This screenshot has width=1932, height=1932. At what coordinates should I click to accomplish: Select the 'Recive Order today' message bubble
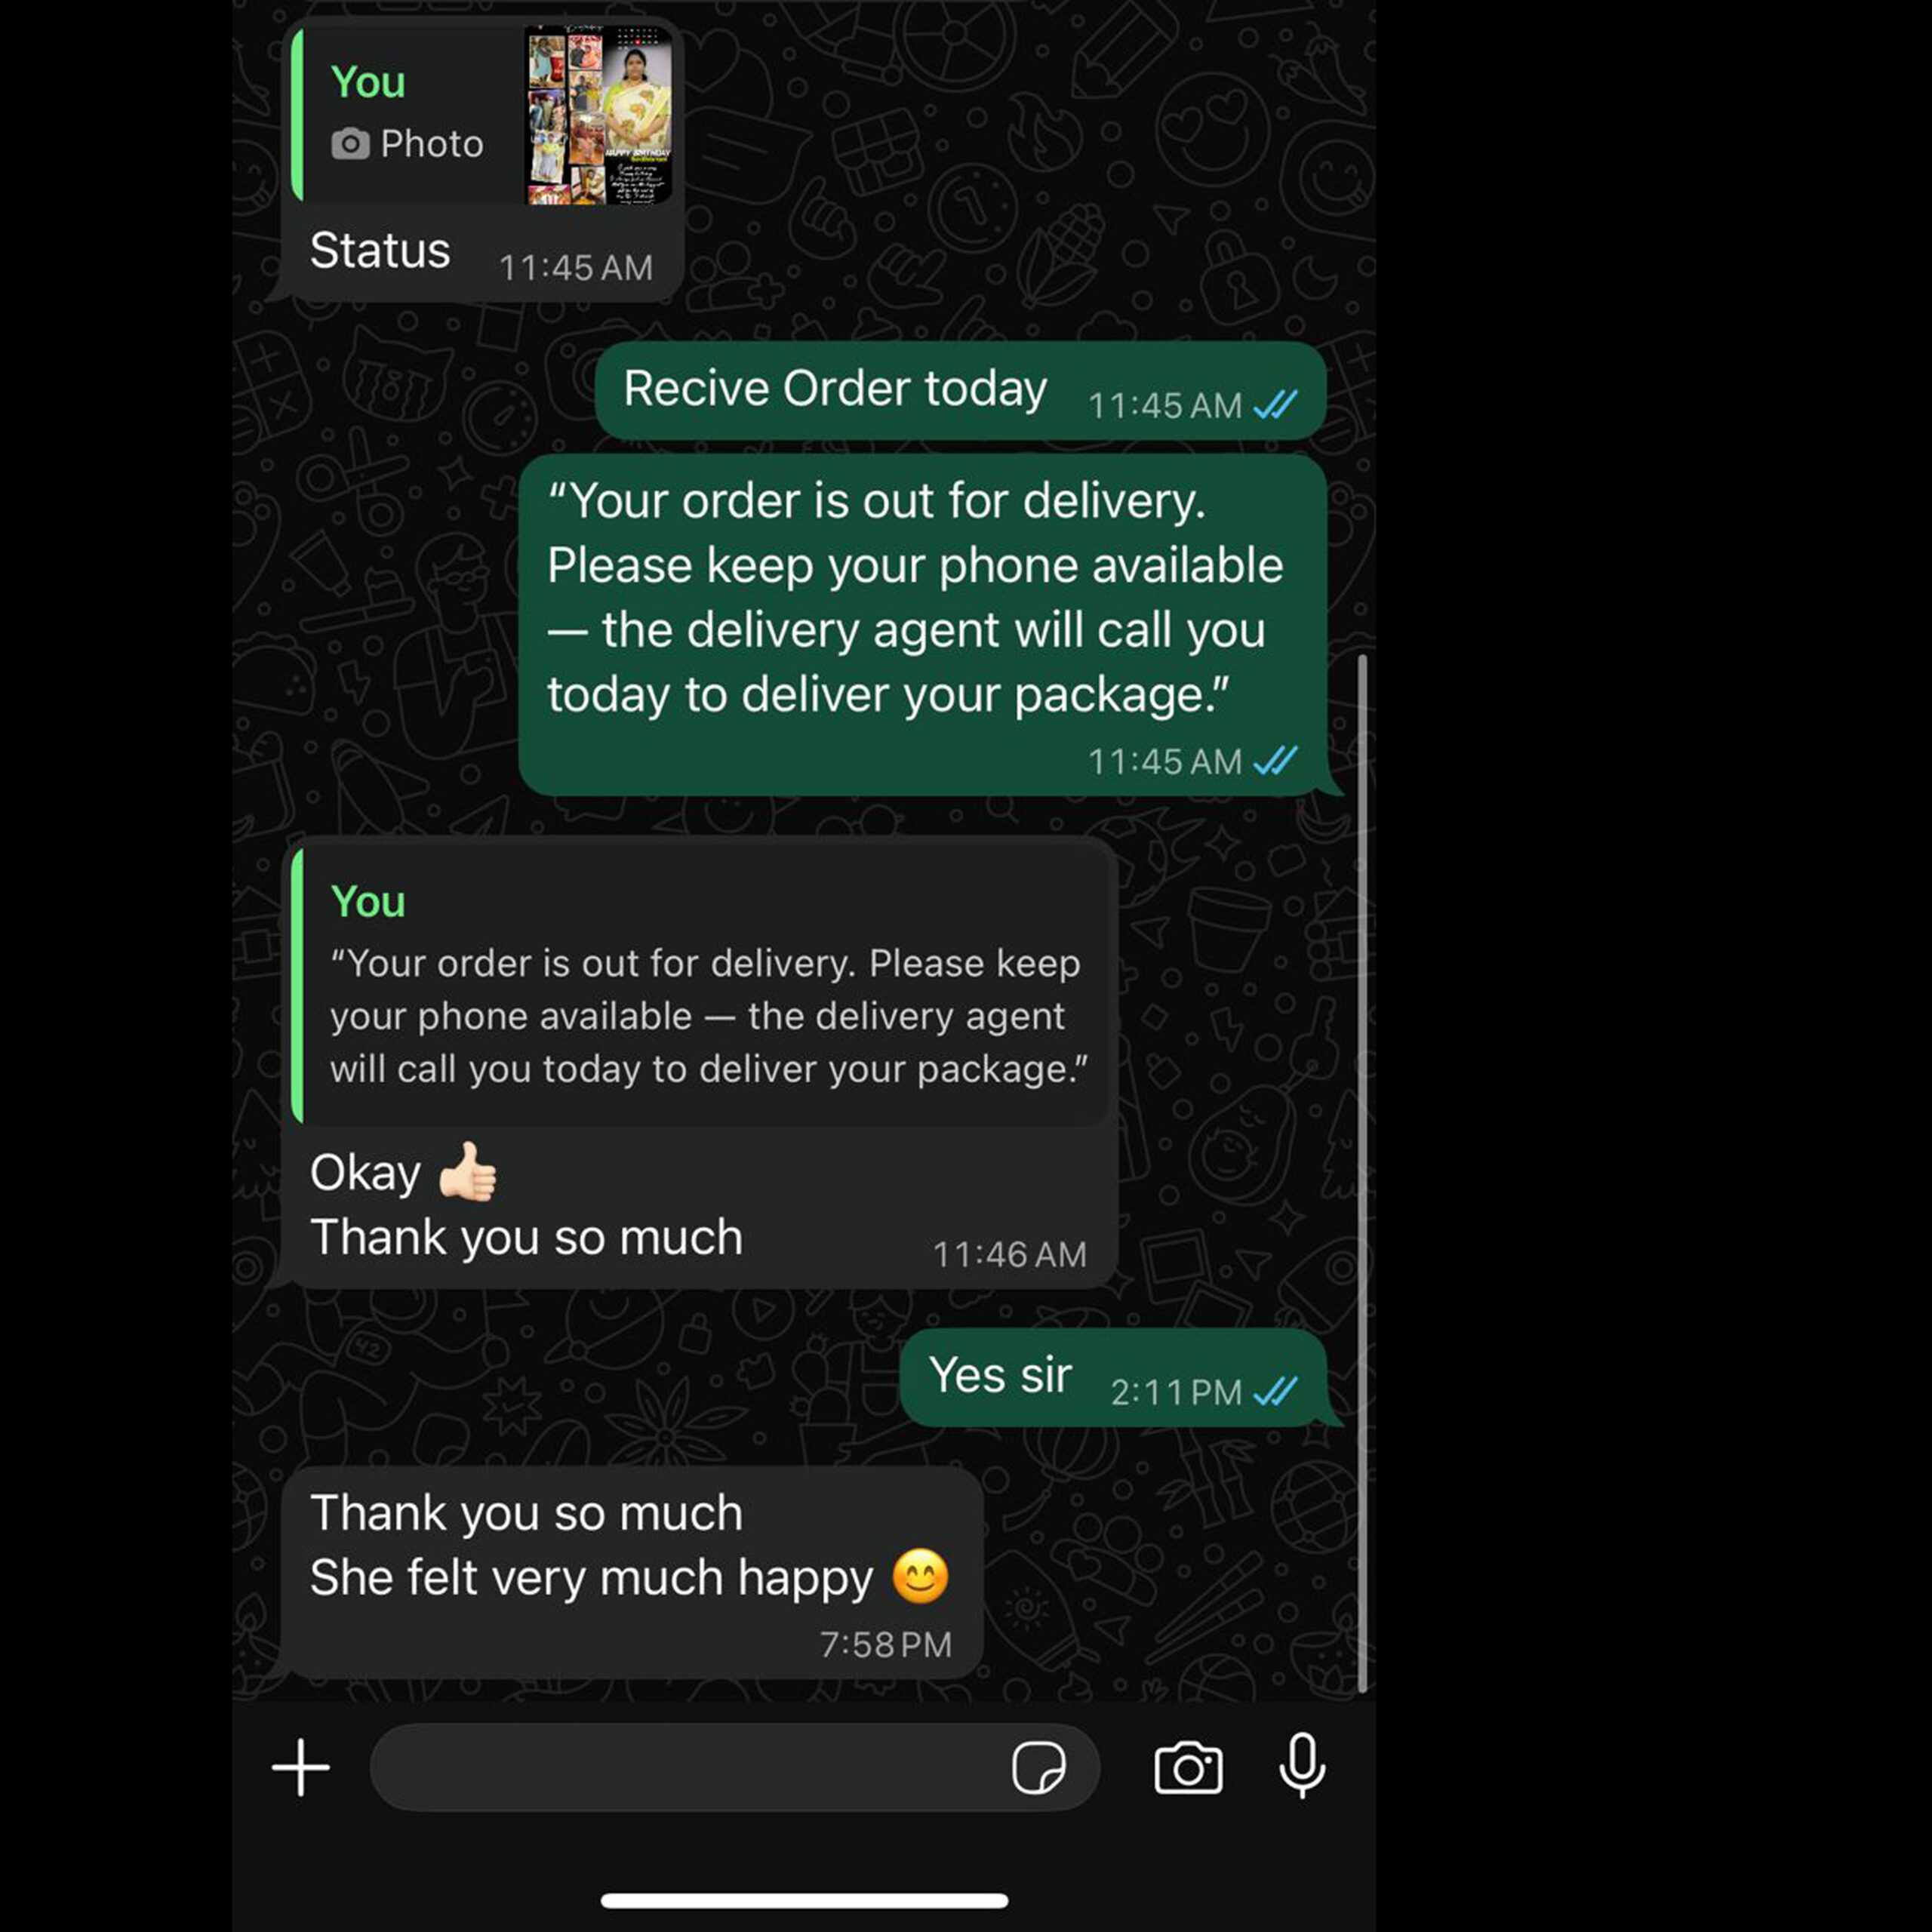(960, 391)
